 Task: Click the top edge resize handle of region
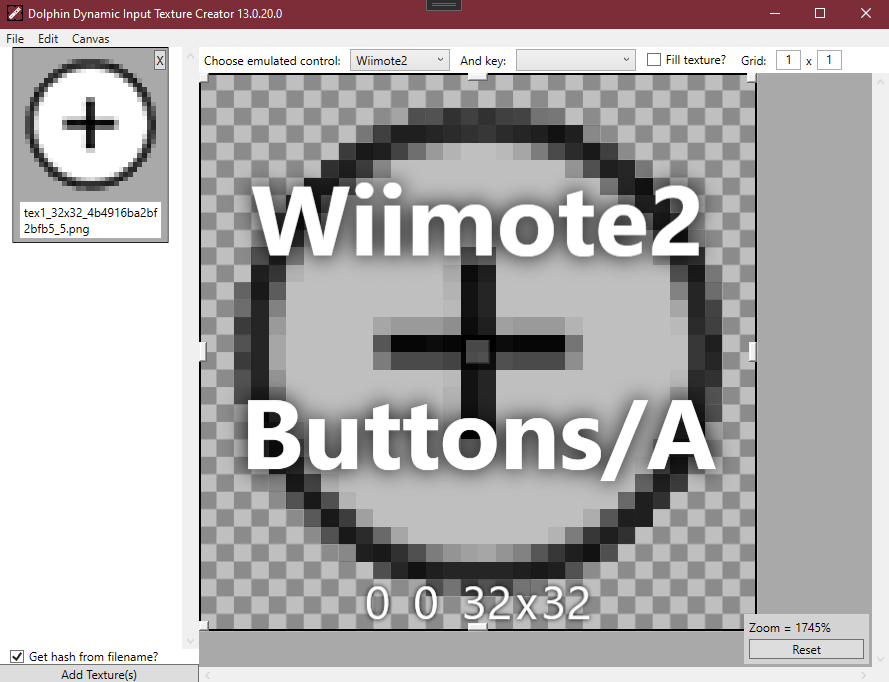point(478,77)
